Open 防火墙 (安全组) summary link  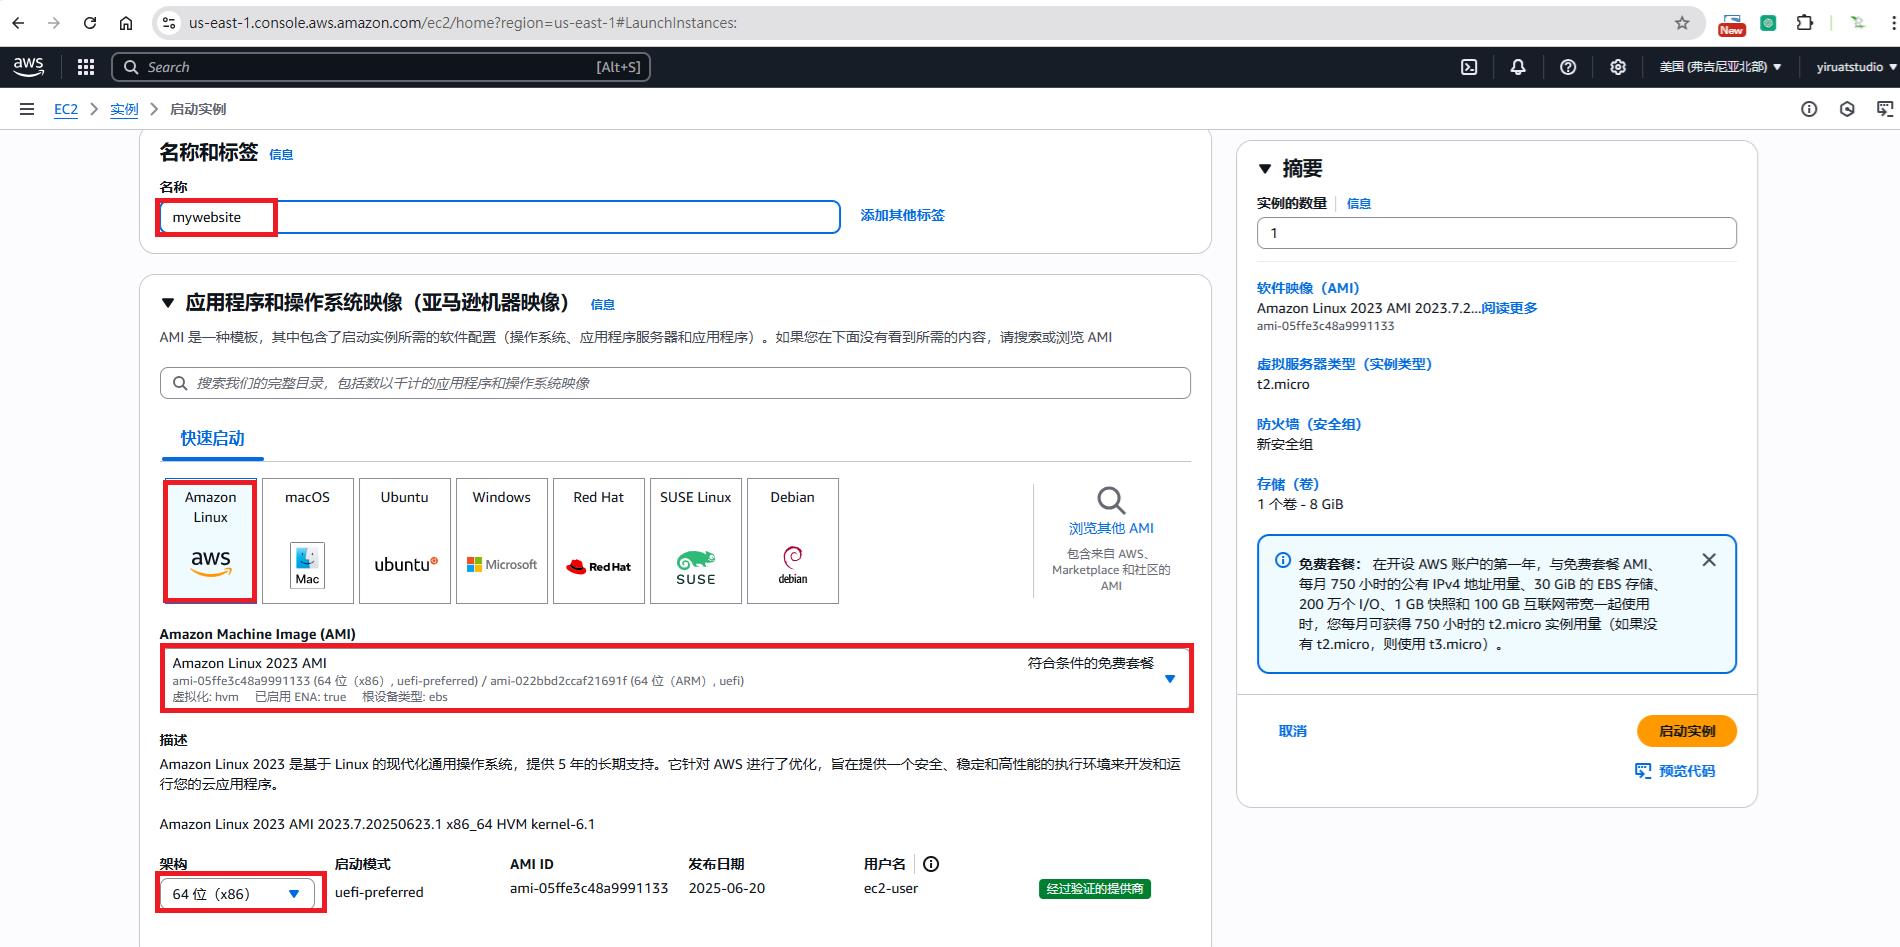pyautogui.click(x=1309, y=424)
